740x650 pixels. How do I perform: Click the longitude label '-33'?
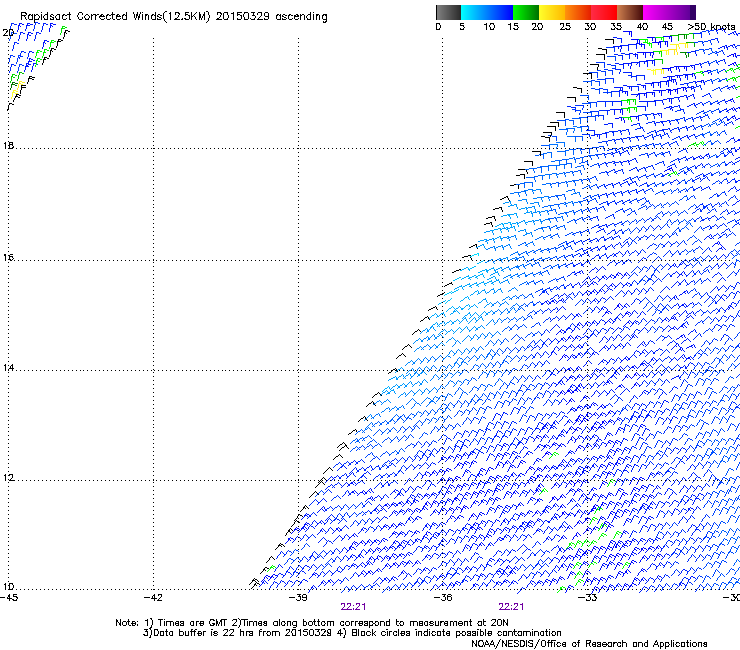(588, 598)
